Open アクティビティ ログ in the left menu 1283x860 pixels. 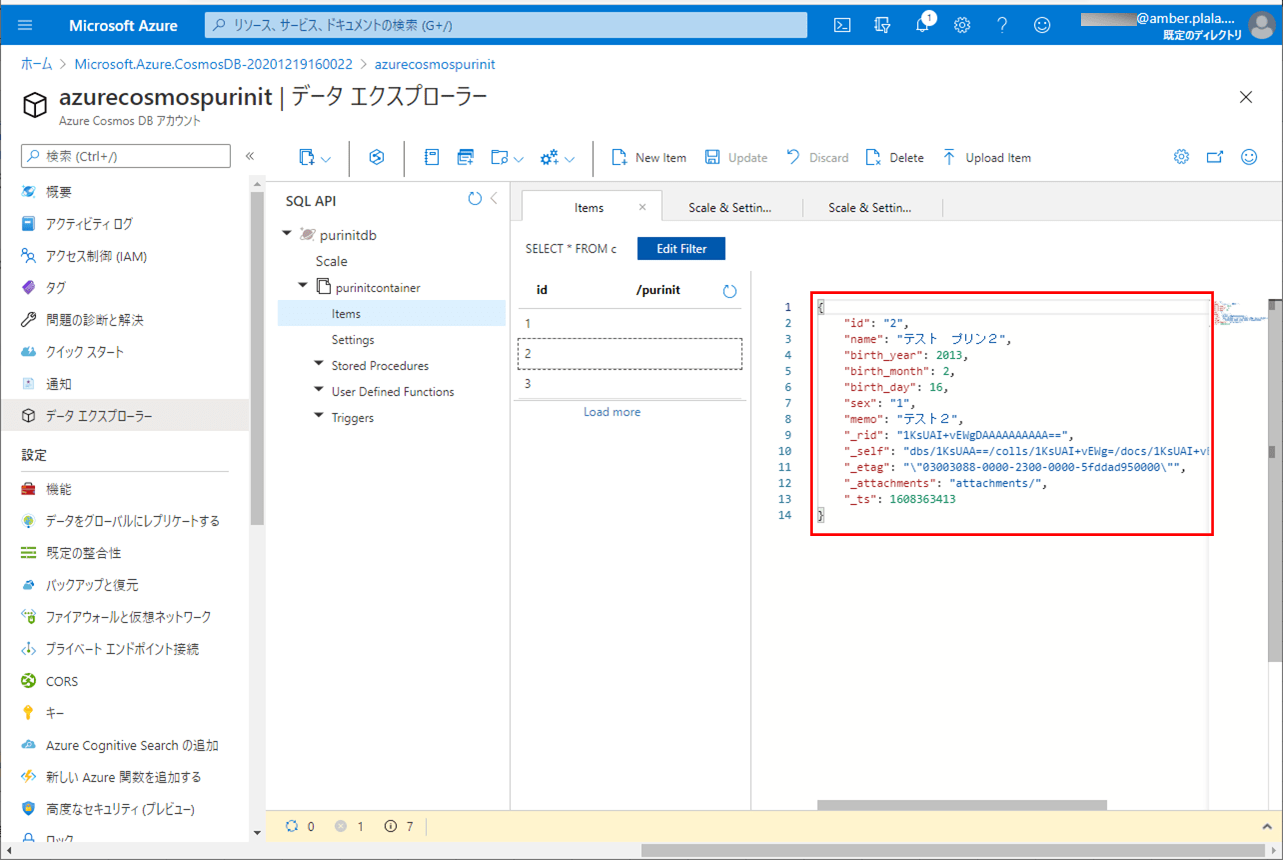(x=125, y=224)
